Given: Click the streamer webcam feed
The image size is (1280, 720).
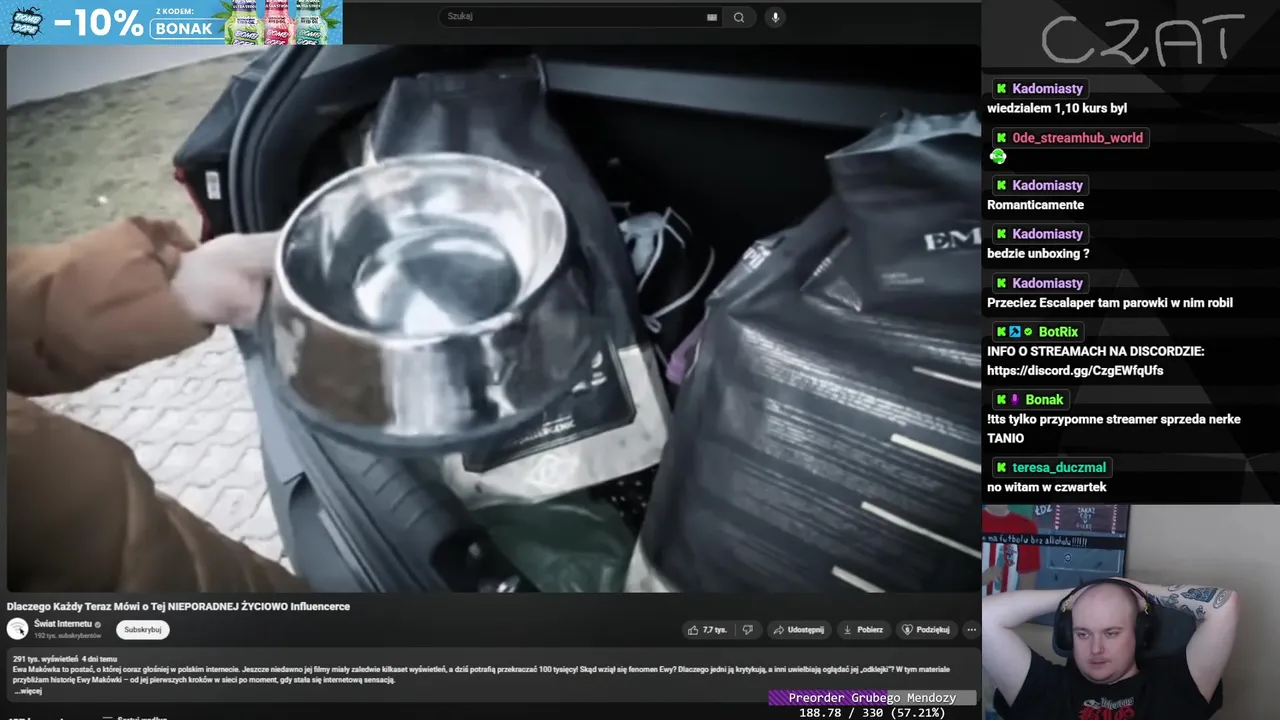Looking at the screenshot, I should [x=1131, y=612].
